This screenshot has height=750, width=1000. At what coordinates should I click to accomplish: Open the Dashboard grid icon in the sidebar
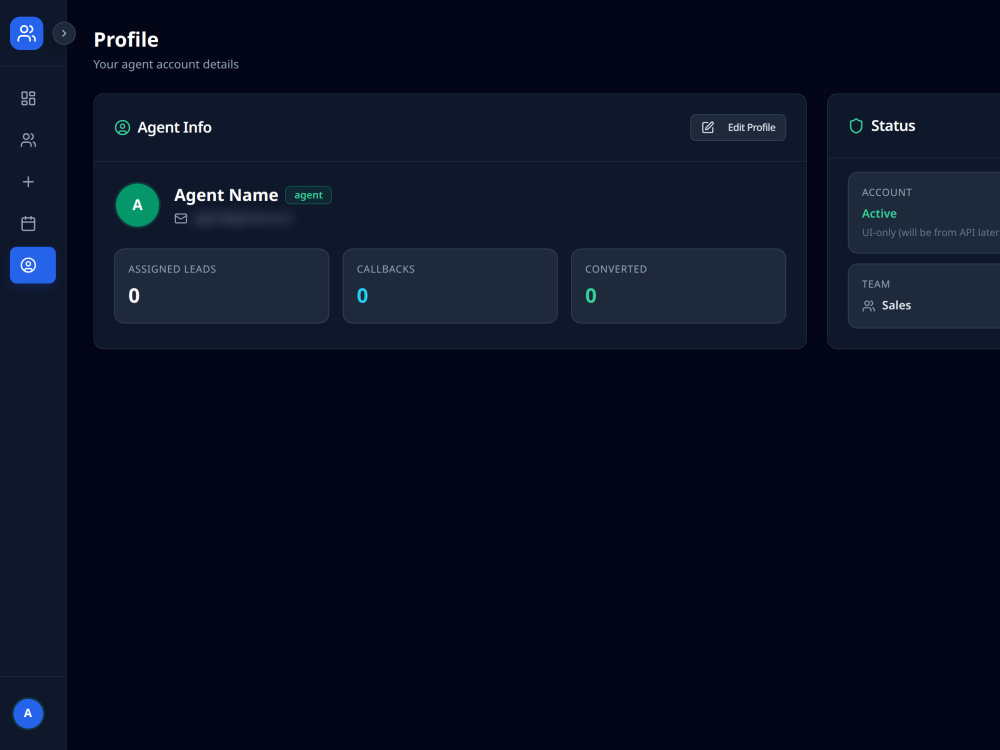28,98
